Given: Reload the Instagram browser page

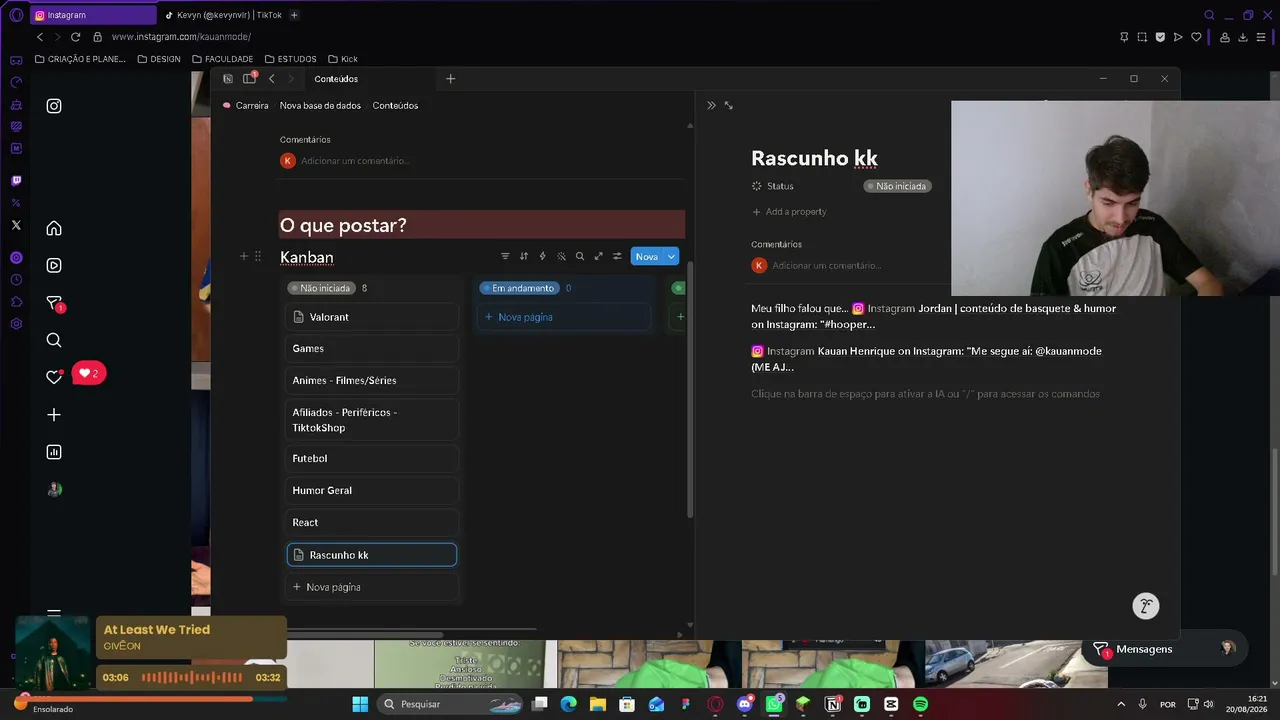Looking at the screenshot, I should pyautogui.click(x=75, y=37).
